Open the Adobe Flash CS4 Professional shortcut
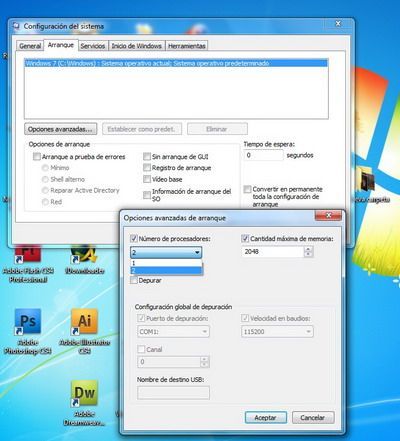Screen dimensions: 400x441 coord(28,254)
